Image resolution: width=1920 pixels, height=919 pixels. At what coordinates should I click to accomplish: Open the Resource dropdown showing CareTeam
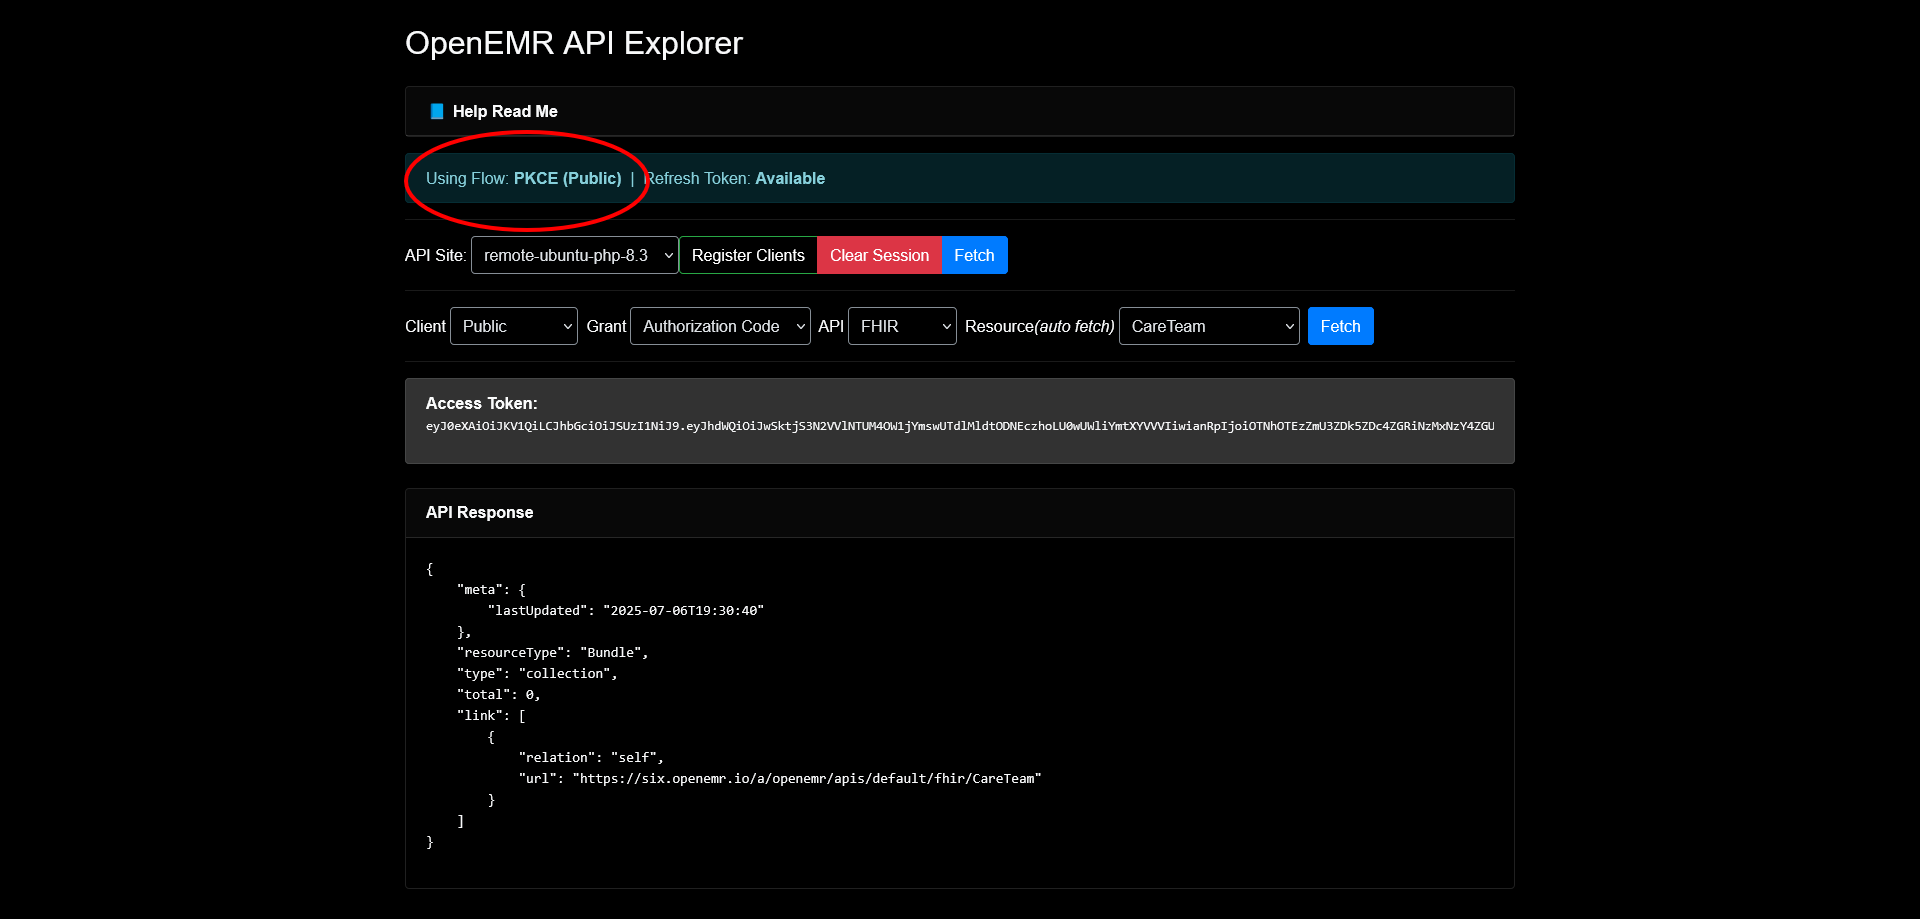coord(1209,326)
